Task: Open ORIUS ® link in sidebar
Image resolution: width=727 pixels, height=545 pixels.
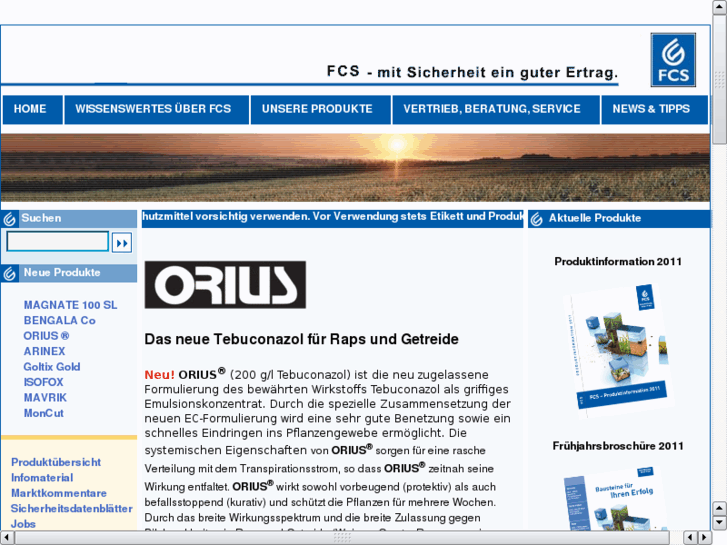Action: tap(46, 336)
